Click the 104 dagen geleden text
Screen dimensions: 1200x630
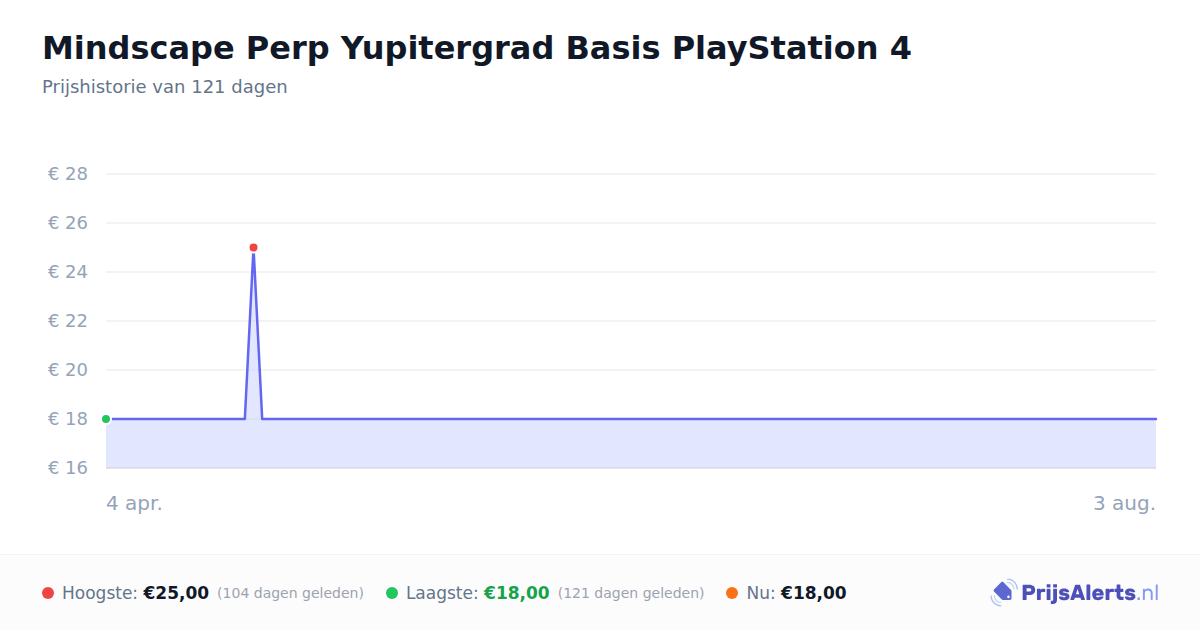tap(290, 593)
